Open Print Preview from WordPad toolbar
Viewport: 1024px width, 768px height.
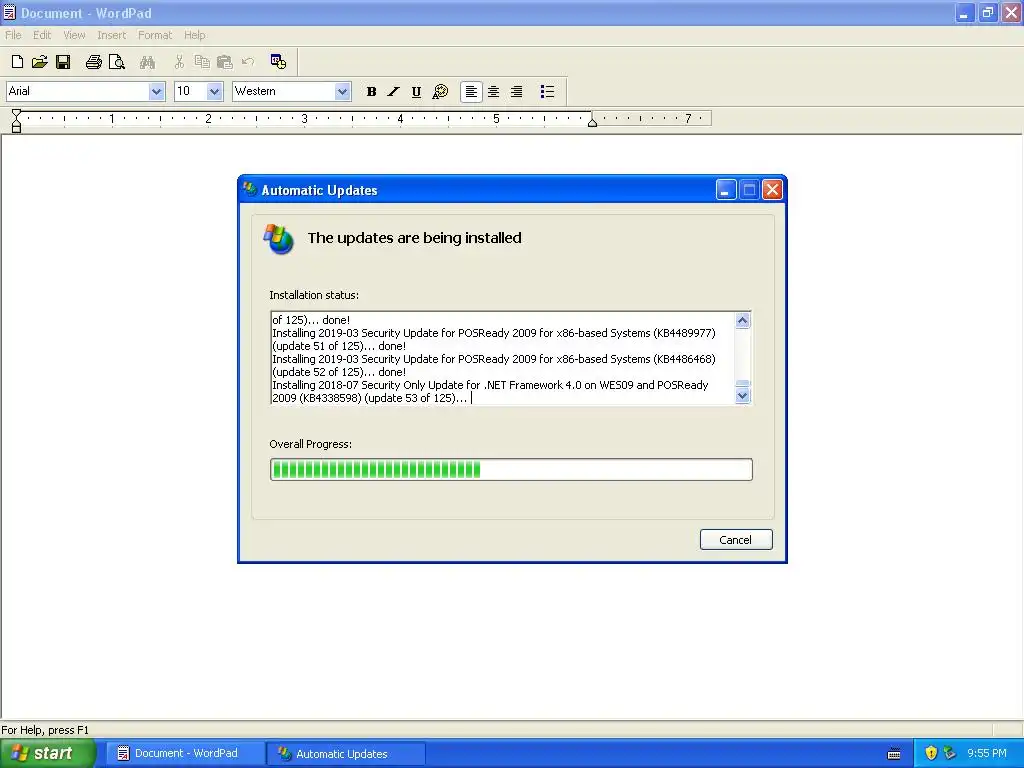coord(117,62)
